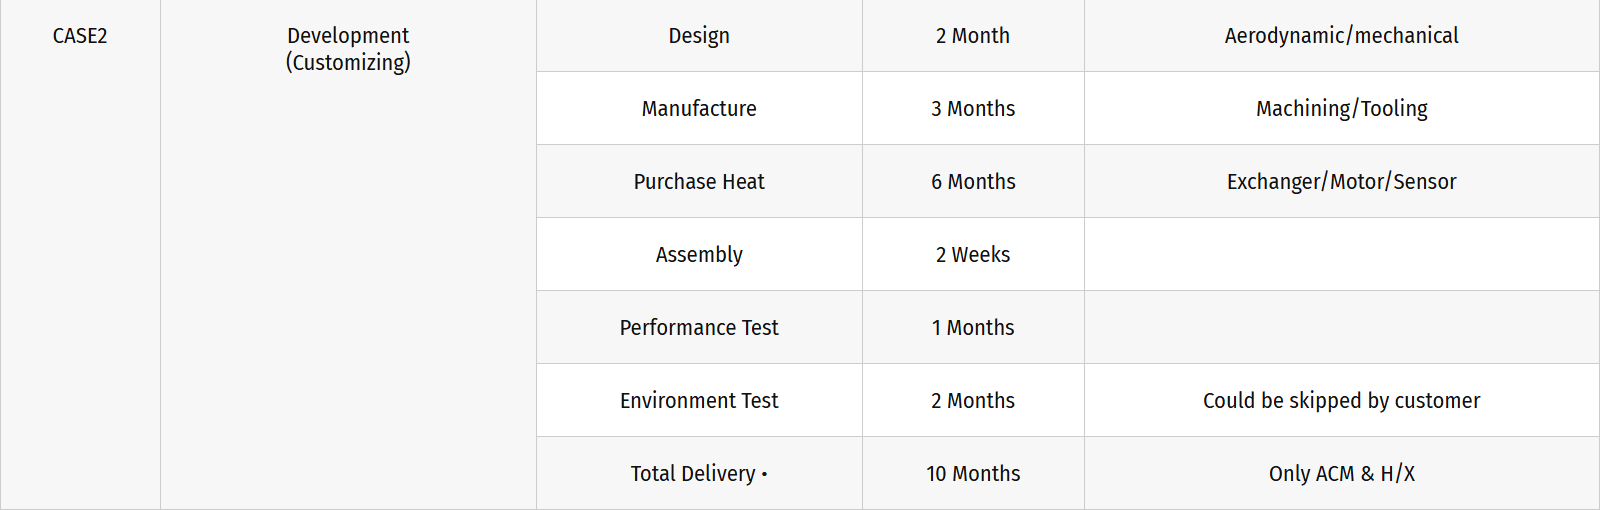
Task: Select the Total Delivery cell
Action: (x=699, y=473)
